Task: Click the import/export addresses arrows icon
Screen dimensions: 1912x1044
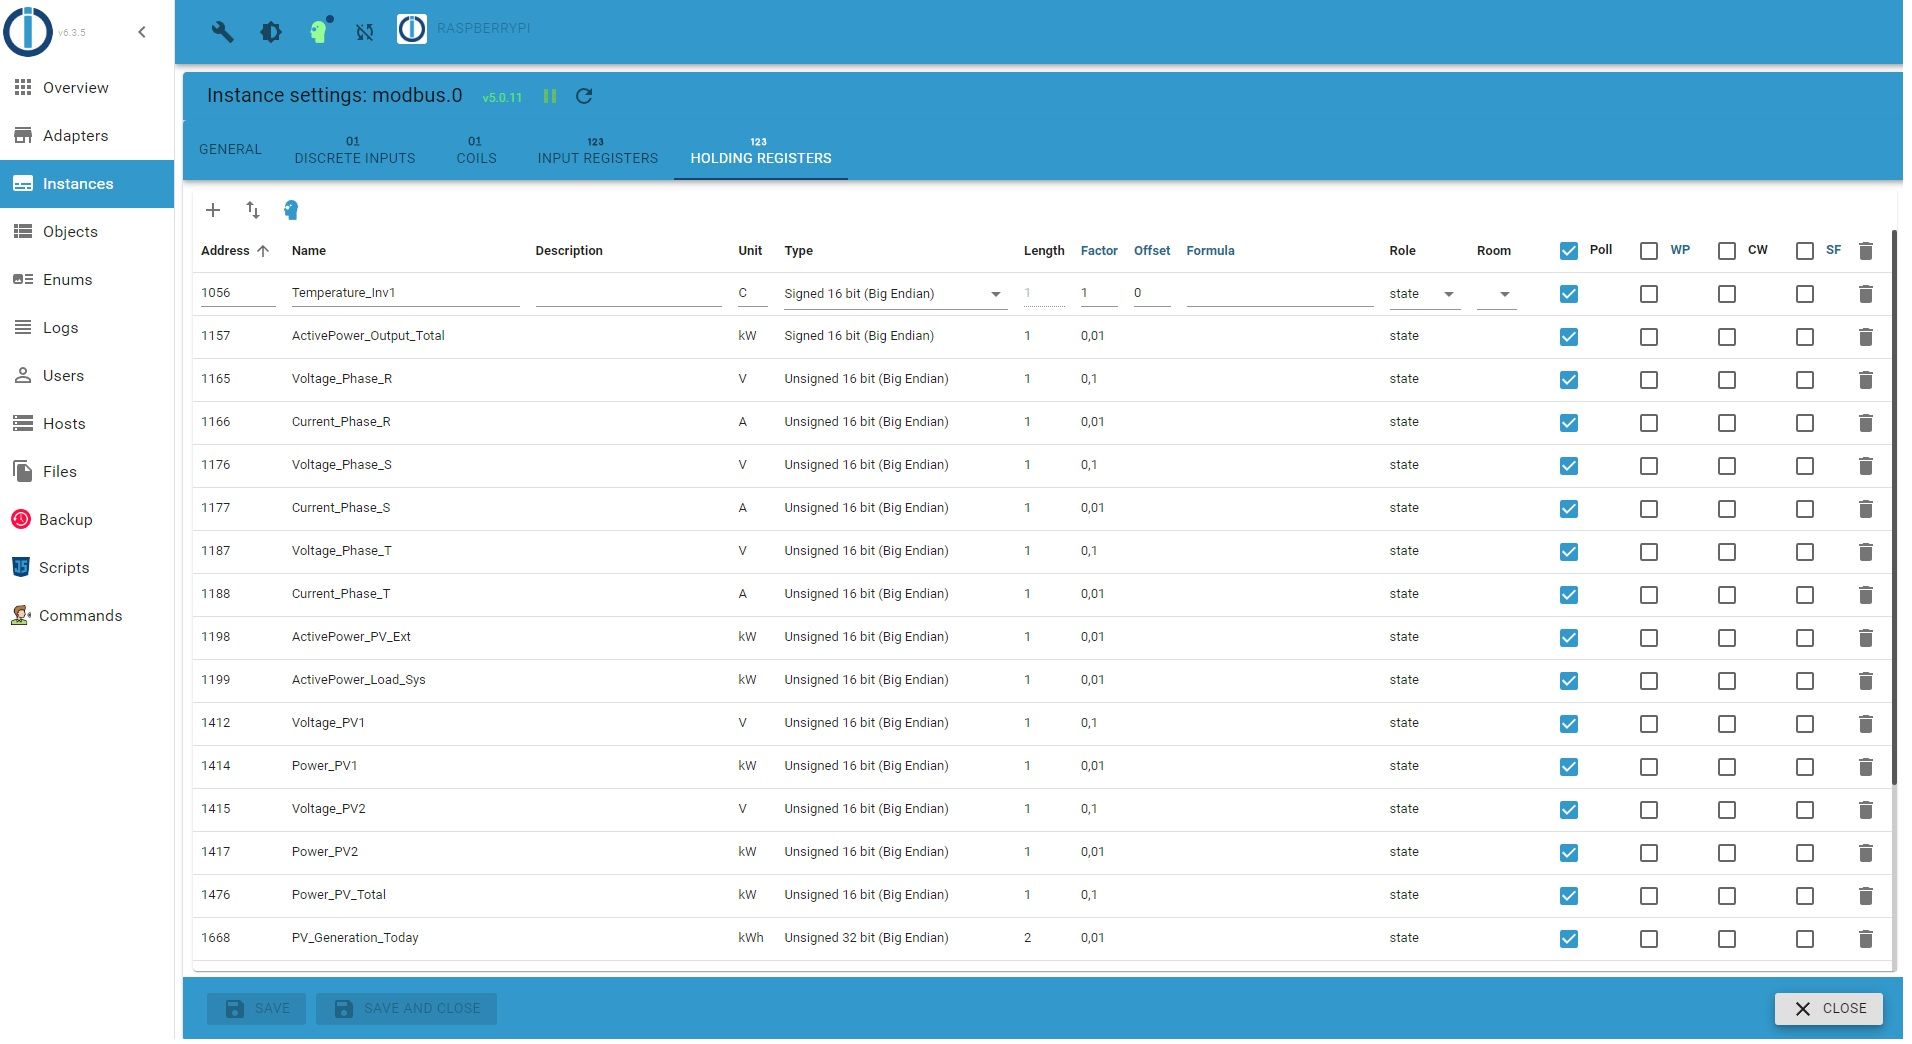Action: [x=253, y=210]
